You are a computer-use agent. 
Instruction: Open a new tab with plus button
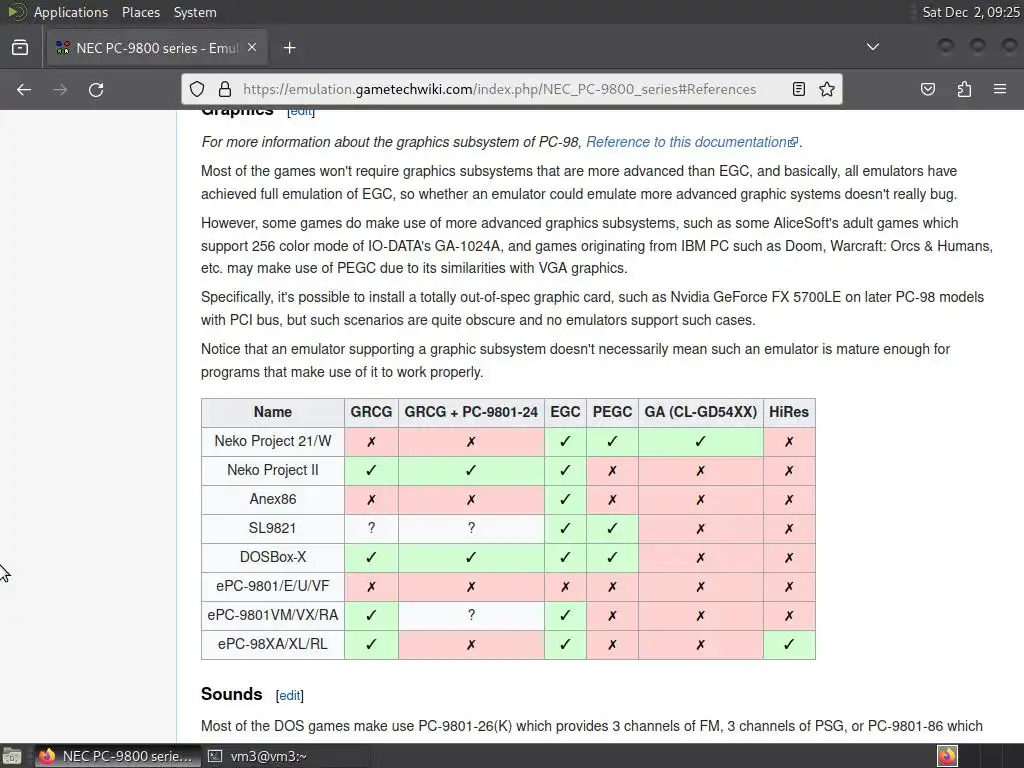tap(289, 48)
